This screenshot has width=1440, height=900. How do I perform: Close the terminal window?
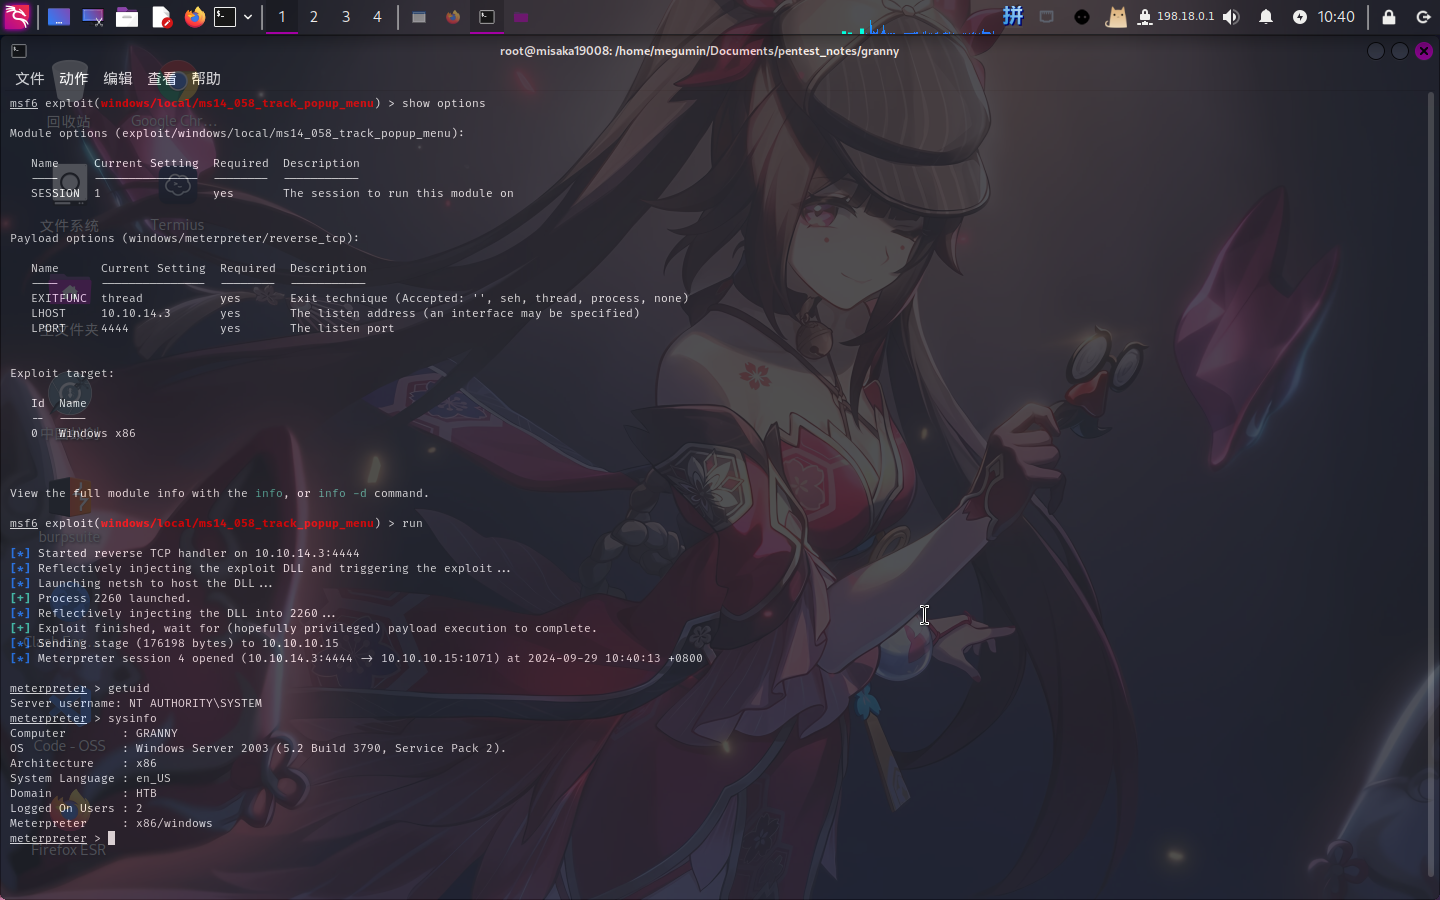click(1424, 51)
